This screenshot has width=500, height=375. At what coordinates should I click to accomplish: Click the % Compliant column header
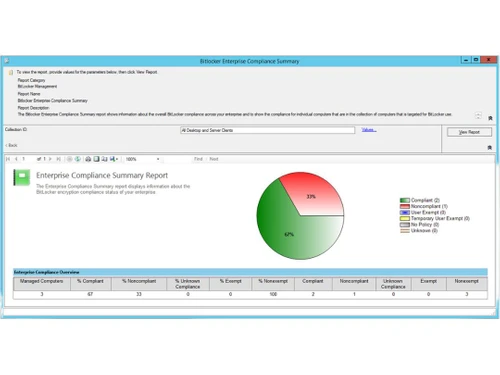coord(90,284)
